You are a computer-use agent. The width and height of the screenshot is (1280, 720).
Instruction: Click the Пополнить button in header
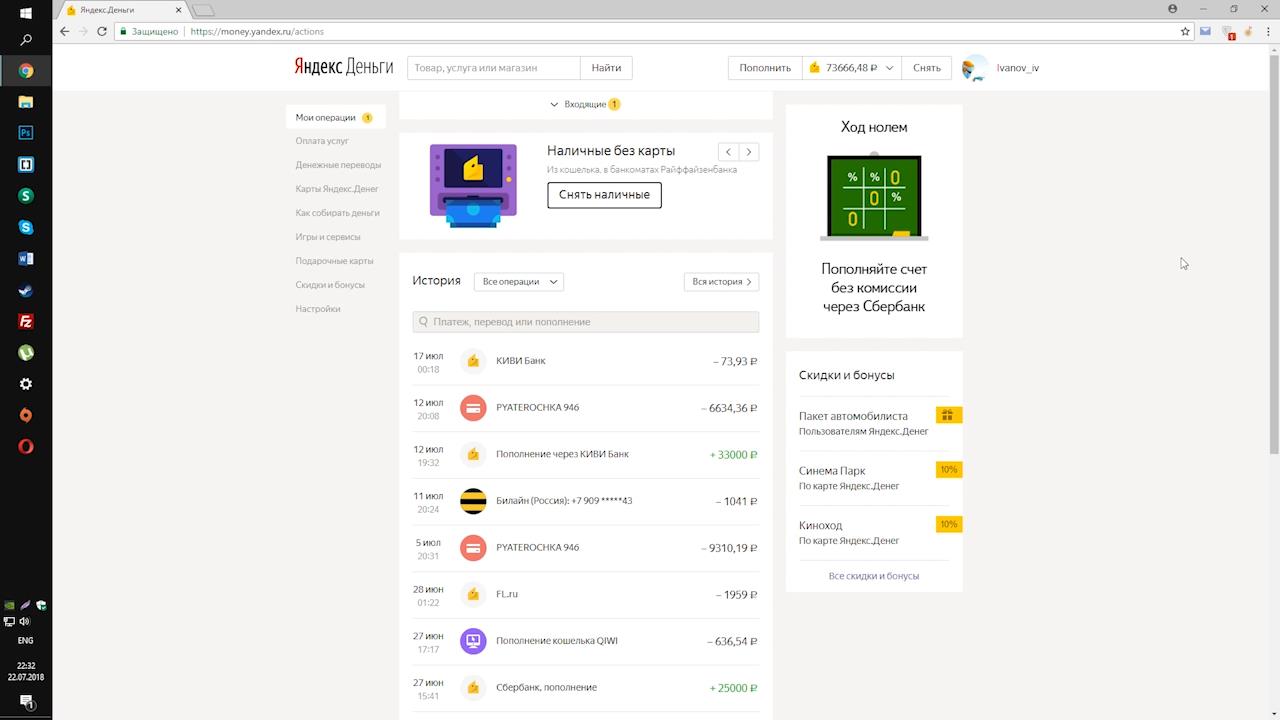click(765, 68)
